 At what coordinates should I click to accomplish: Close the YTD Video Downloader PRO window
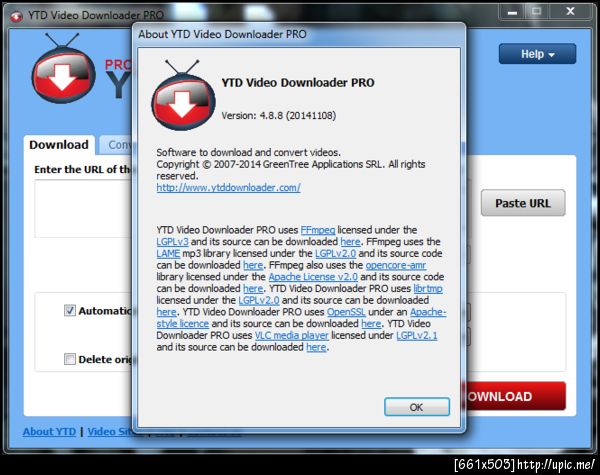[570, 12]
